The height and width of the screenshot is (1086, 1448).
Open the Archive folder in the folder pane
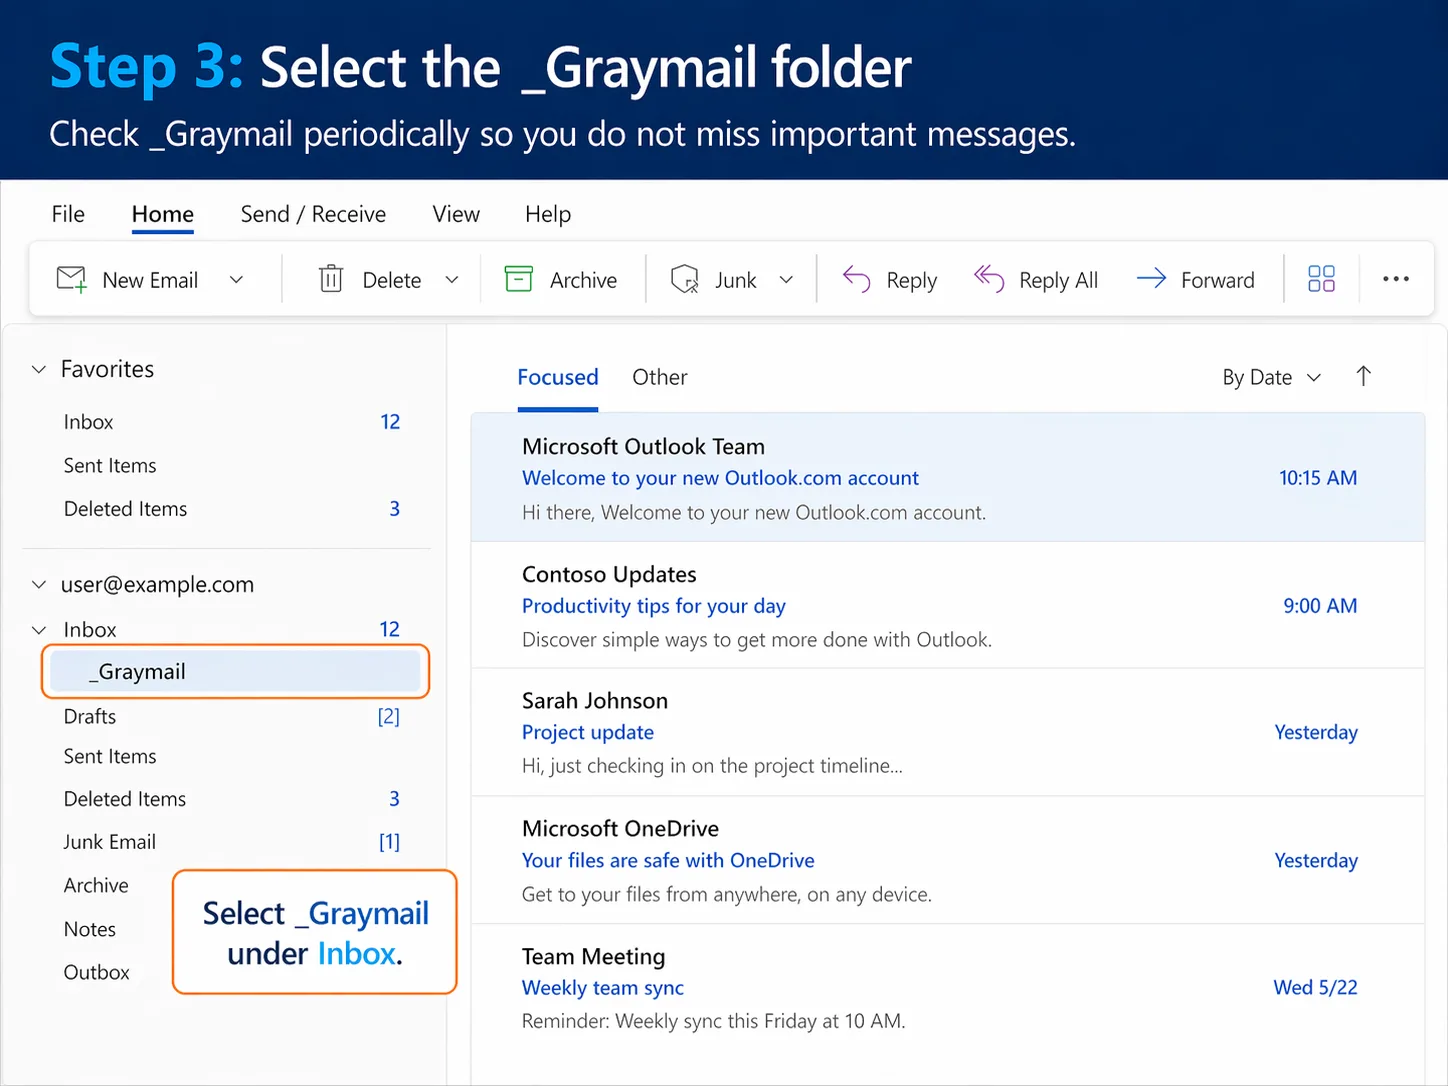click(x=96, y=886)
